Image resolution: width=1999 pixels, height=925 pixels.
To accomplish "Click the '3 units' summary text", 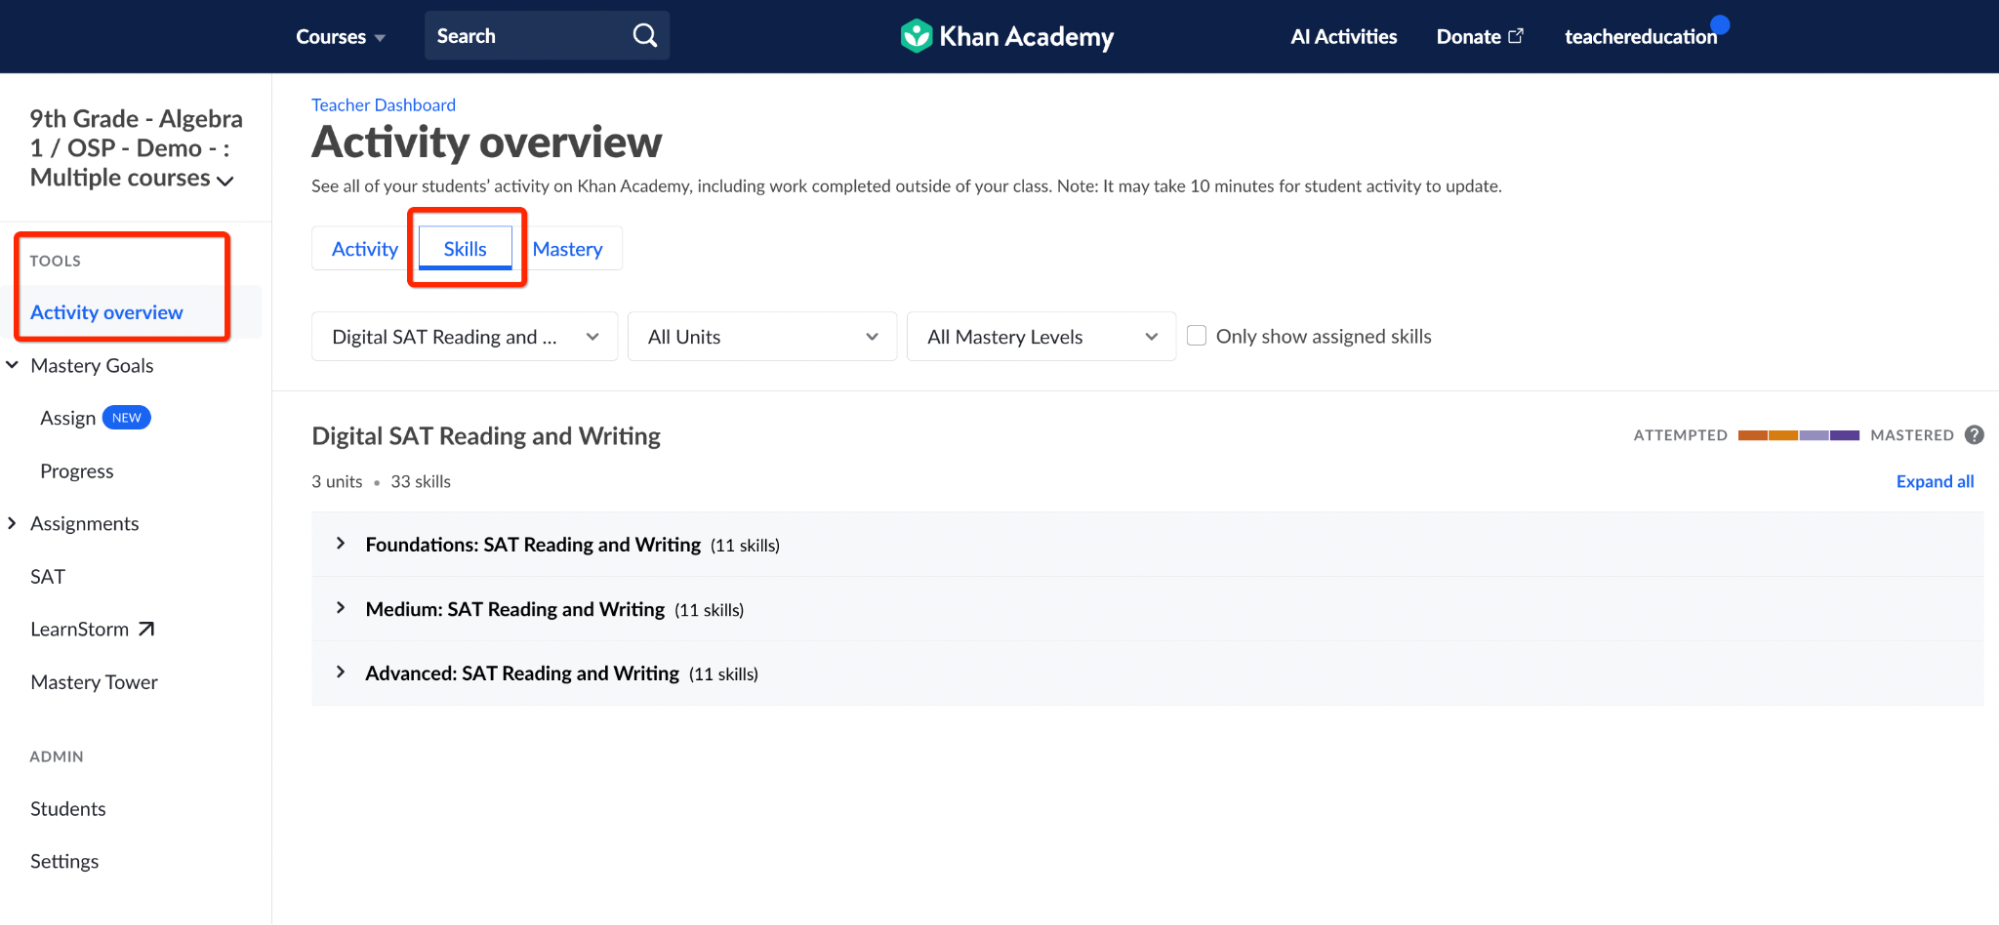I will pyautogui.click(x=337, y=481).
